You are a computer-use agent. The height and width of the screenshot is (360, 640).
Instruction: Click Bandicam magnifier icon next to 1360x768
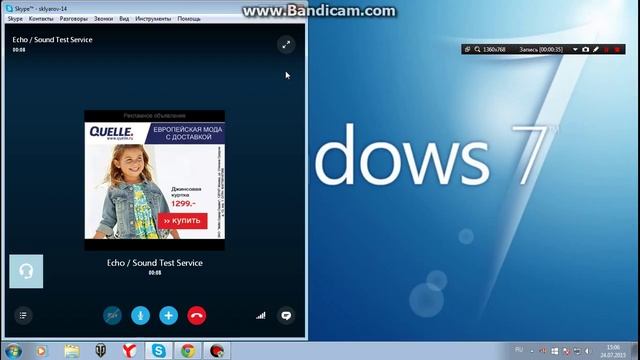[477, 49]
